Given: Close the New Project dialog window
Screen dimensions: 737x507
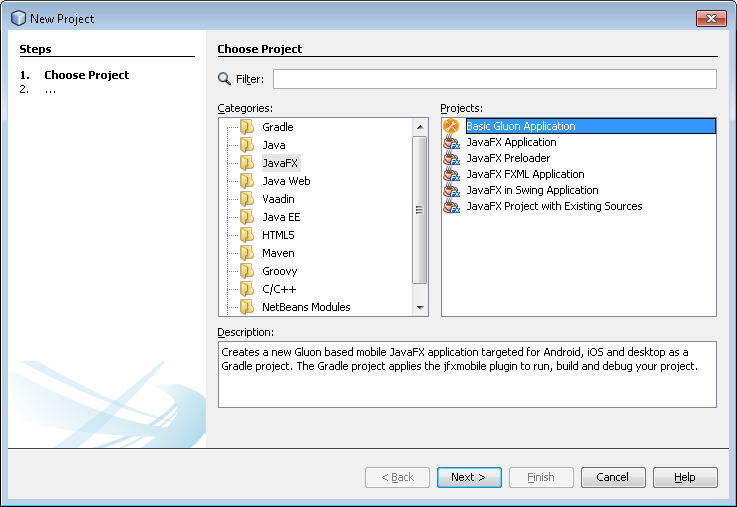Looking at the screenshot, I should pos(711,18).
